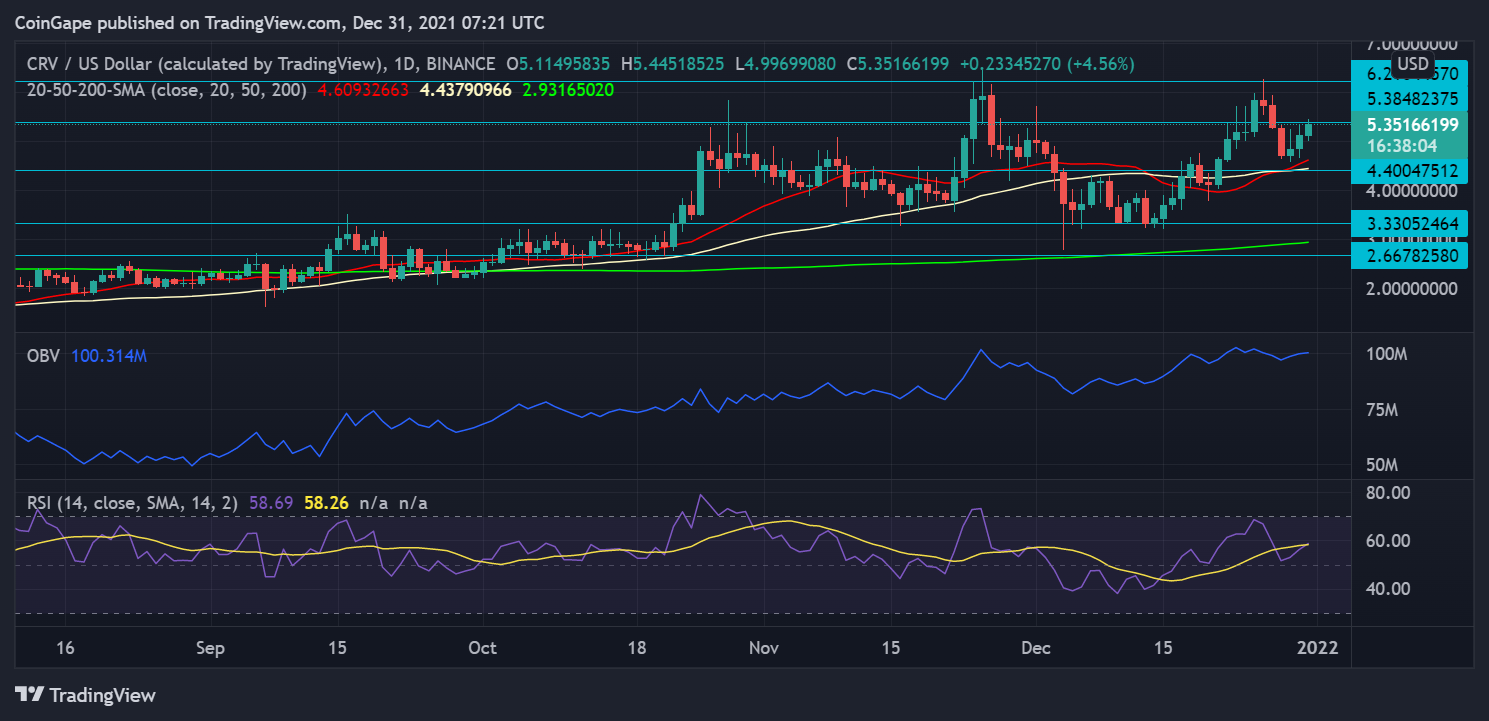Click the 2022 label on the time axis
Screen dimensions: 1489x721
1314,647
